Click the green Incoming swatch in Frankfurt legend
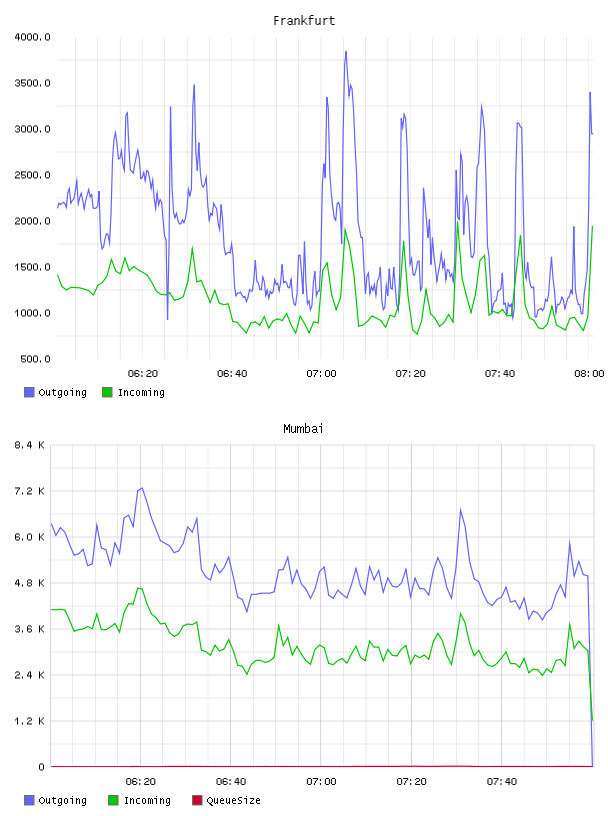Screen dimensions: 608x816 click(x=107, y=392)
